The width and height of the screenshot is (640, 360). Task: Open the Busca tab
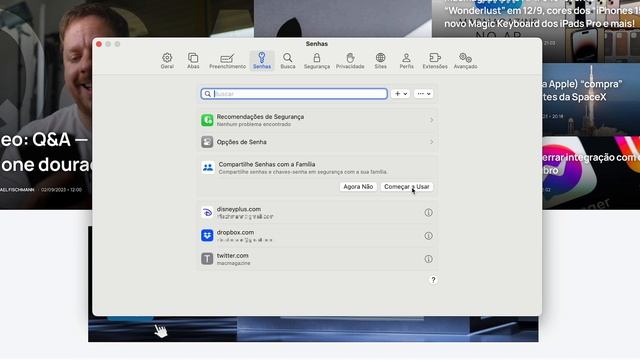point(288,61)
